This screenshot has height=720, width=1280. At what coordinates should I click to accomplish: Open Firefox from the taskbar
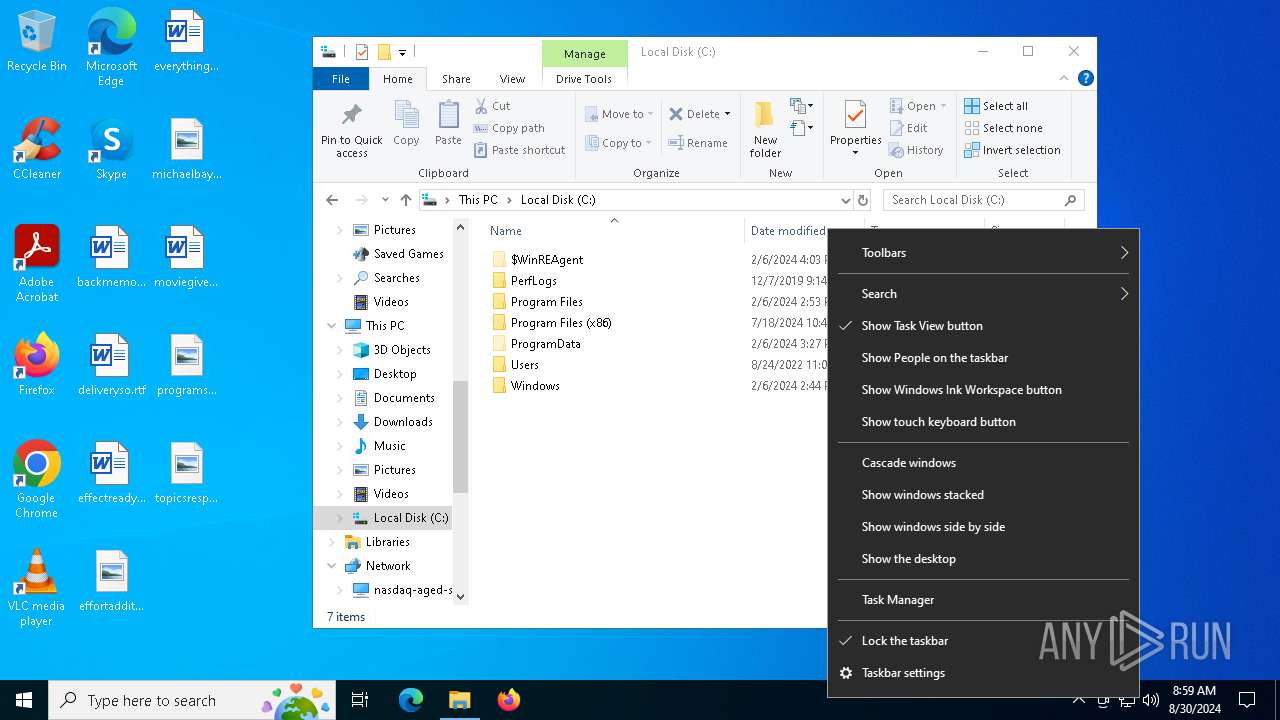click(x=509, y=700)
